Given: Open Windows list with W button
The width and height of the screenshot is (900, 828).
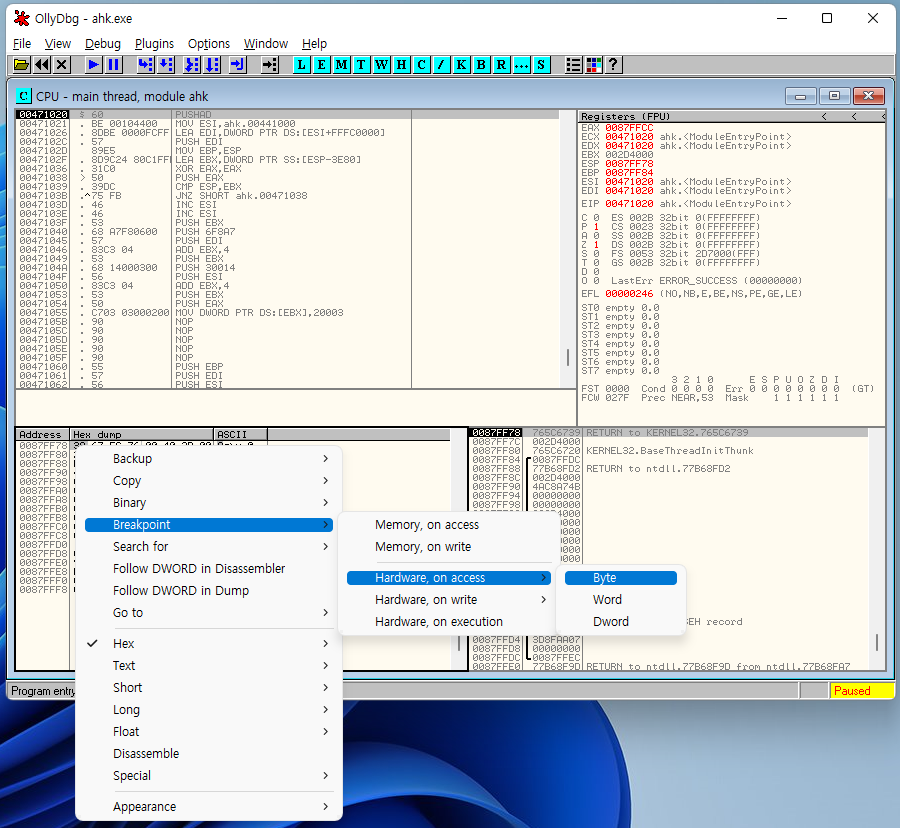Looking at the screenshot, I should [x=382, y=65].
